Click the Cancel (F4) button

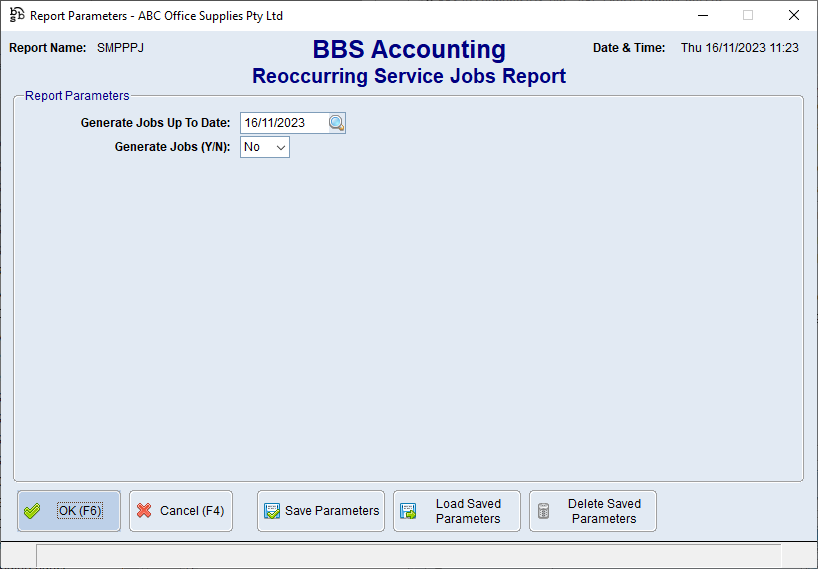pyautogui.click(x=181, y=511)
